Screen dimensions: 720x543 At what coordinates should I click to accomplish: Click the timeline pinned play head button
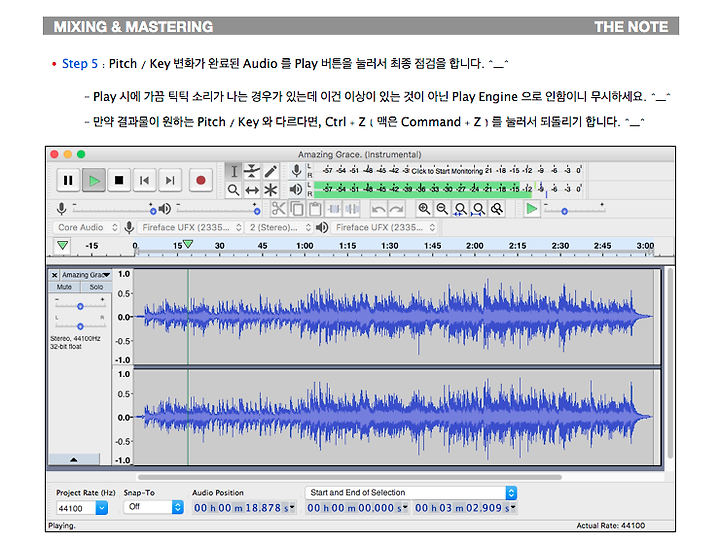click(x=62, y=246)
